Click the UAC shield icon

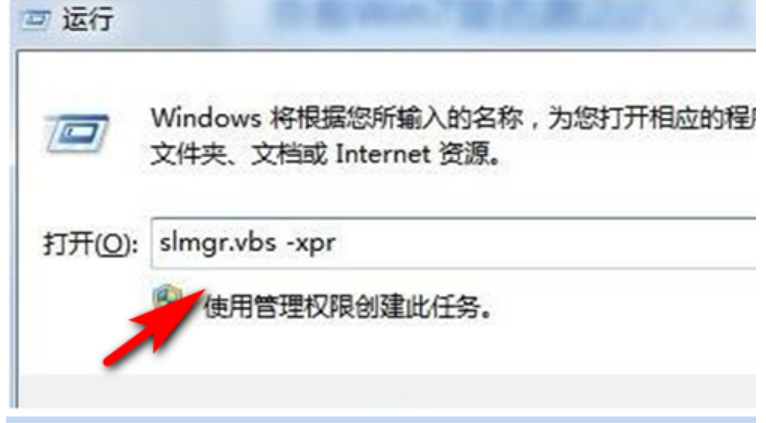(x=168, y=297)
